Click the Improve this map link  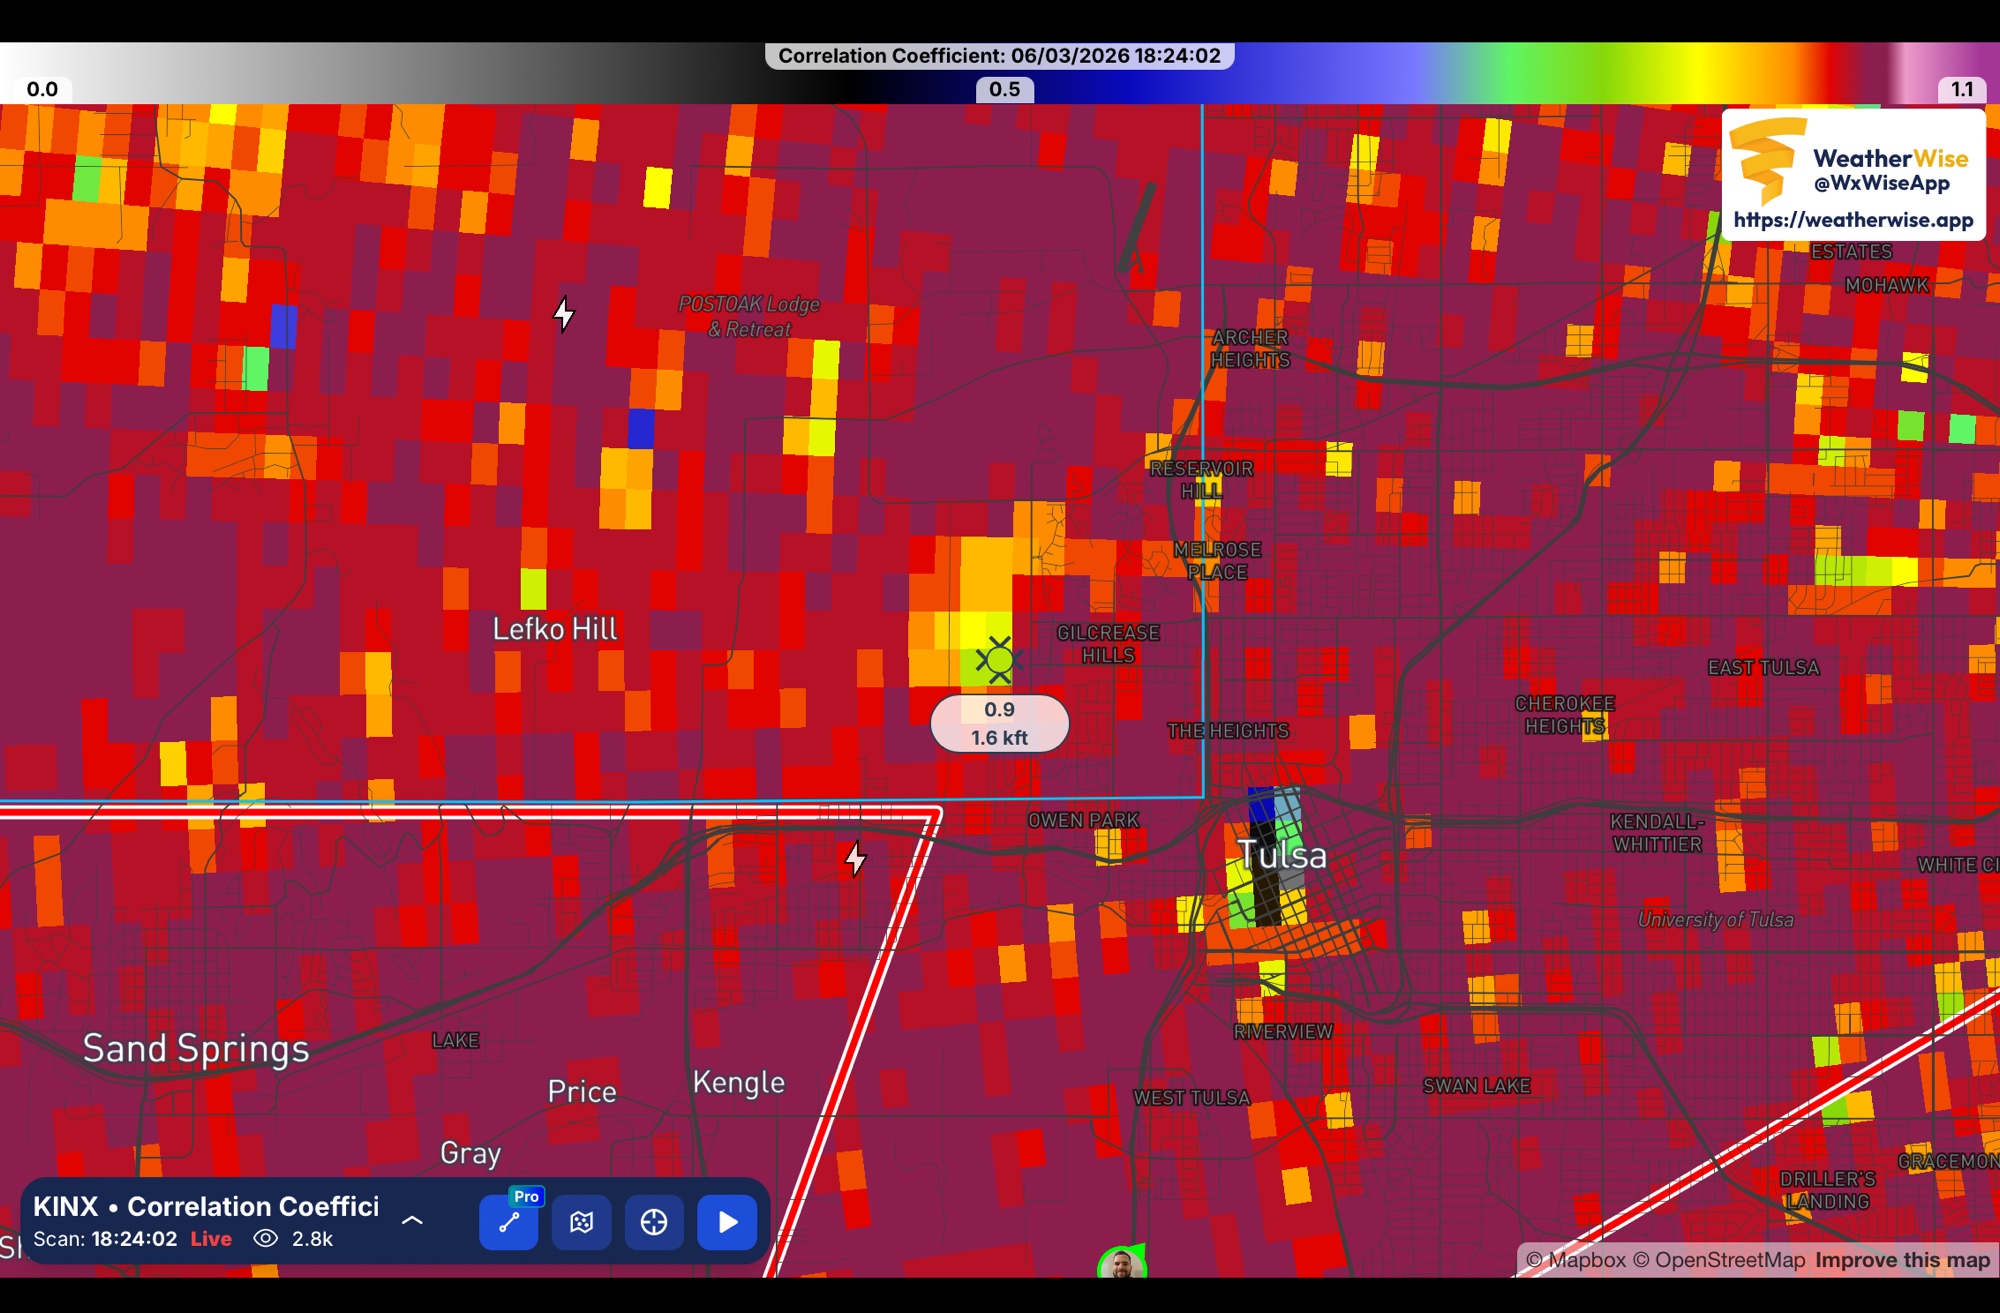pos(1902,1260)
